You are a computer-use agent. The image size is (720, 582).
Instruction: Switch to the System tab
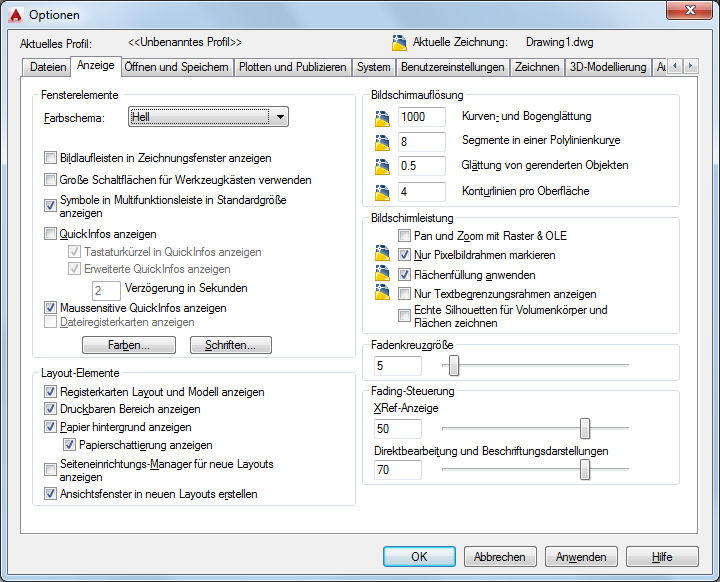373,67
